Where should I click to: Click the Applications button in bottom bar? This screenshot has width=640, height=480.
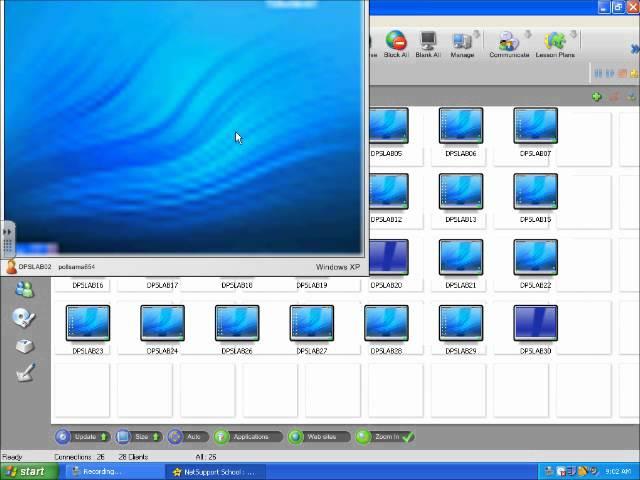point(248,437)
